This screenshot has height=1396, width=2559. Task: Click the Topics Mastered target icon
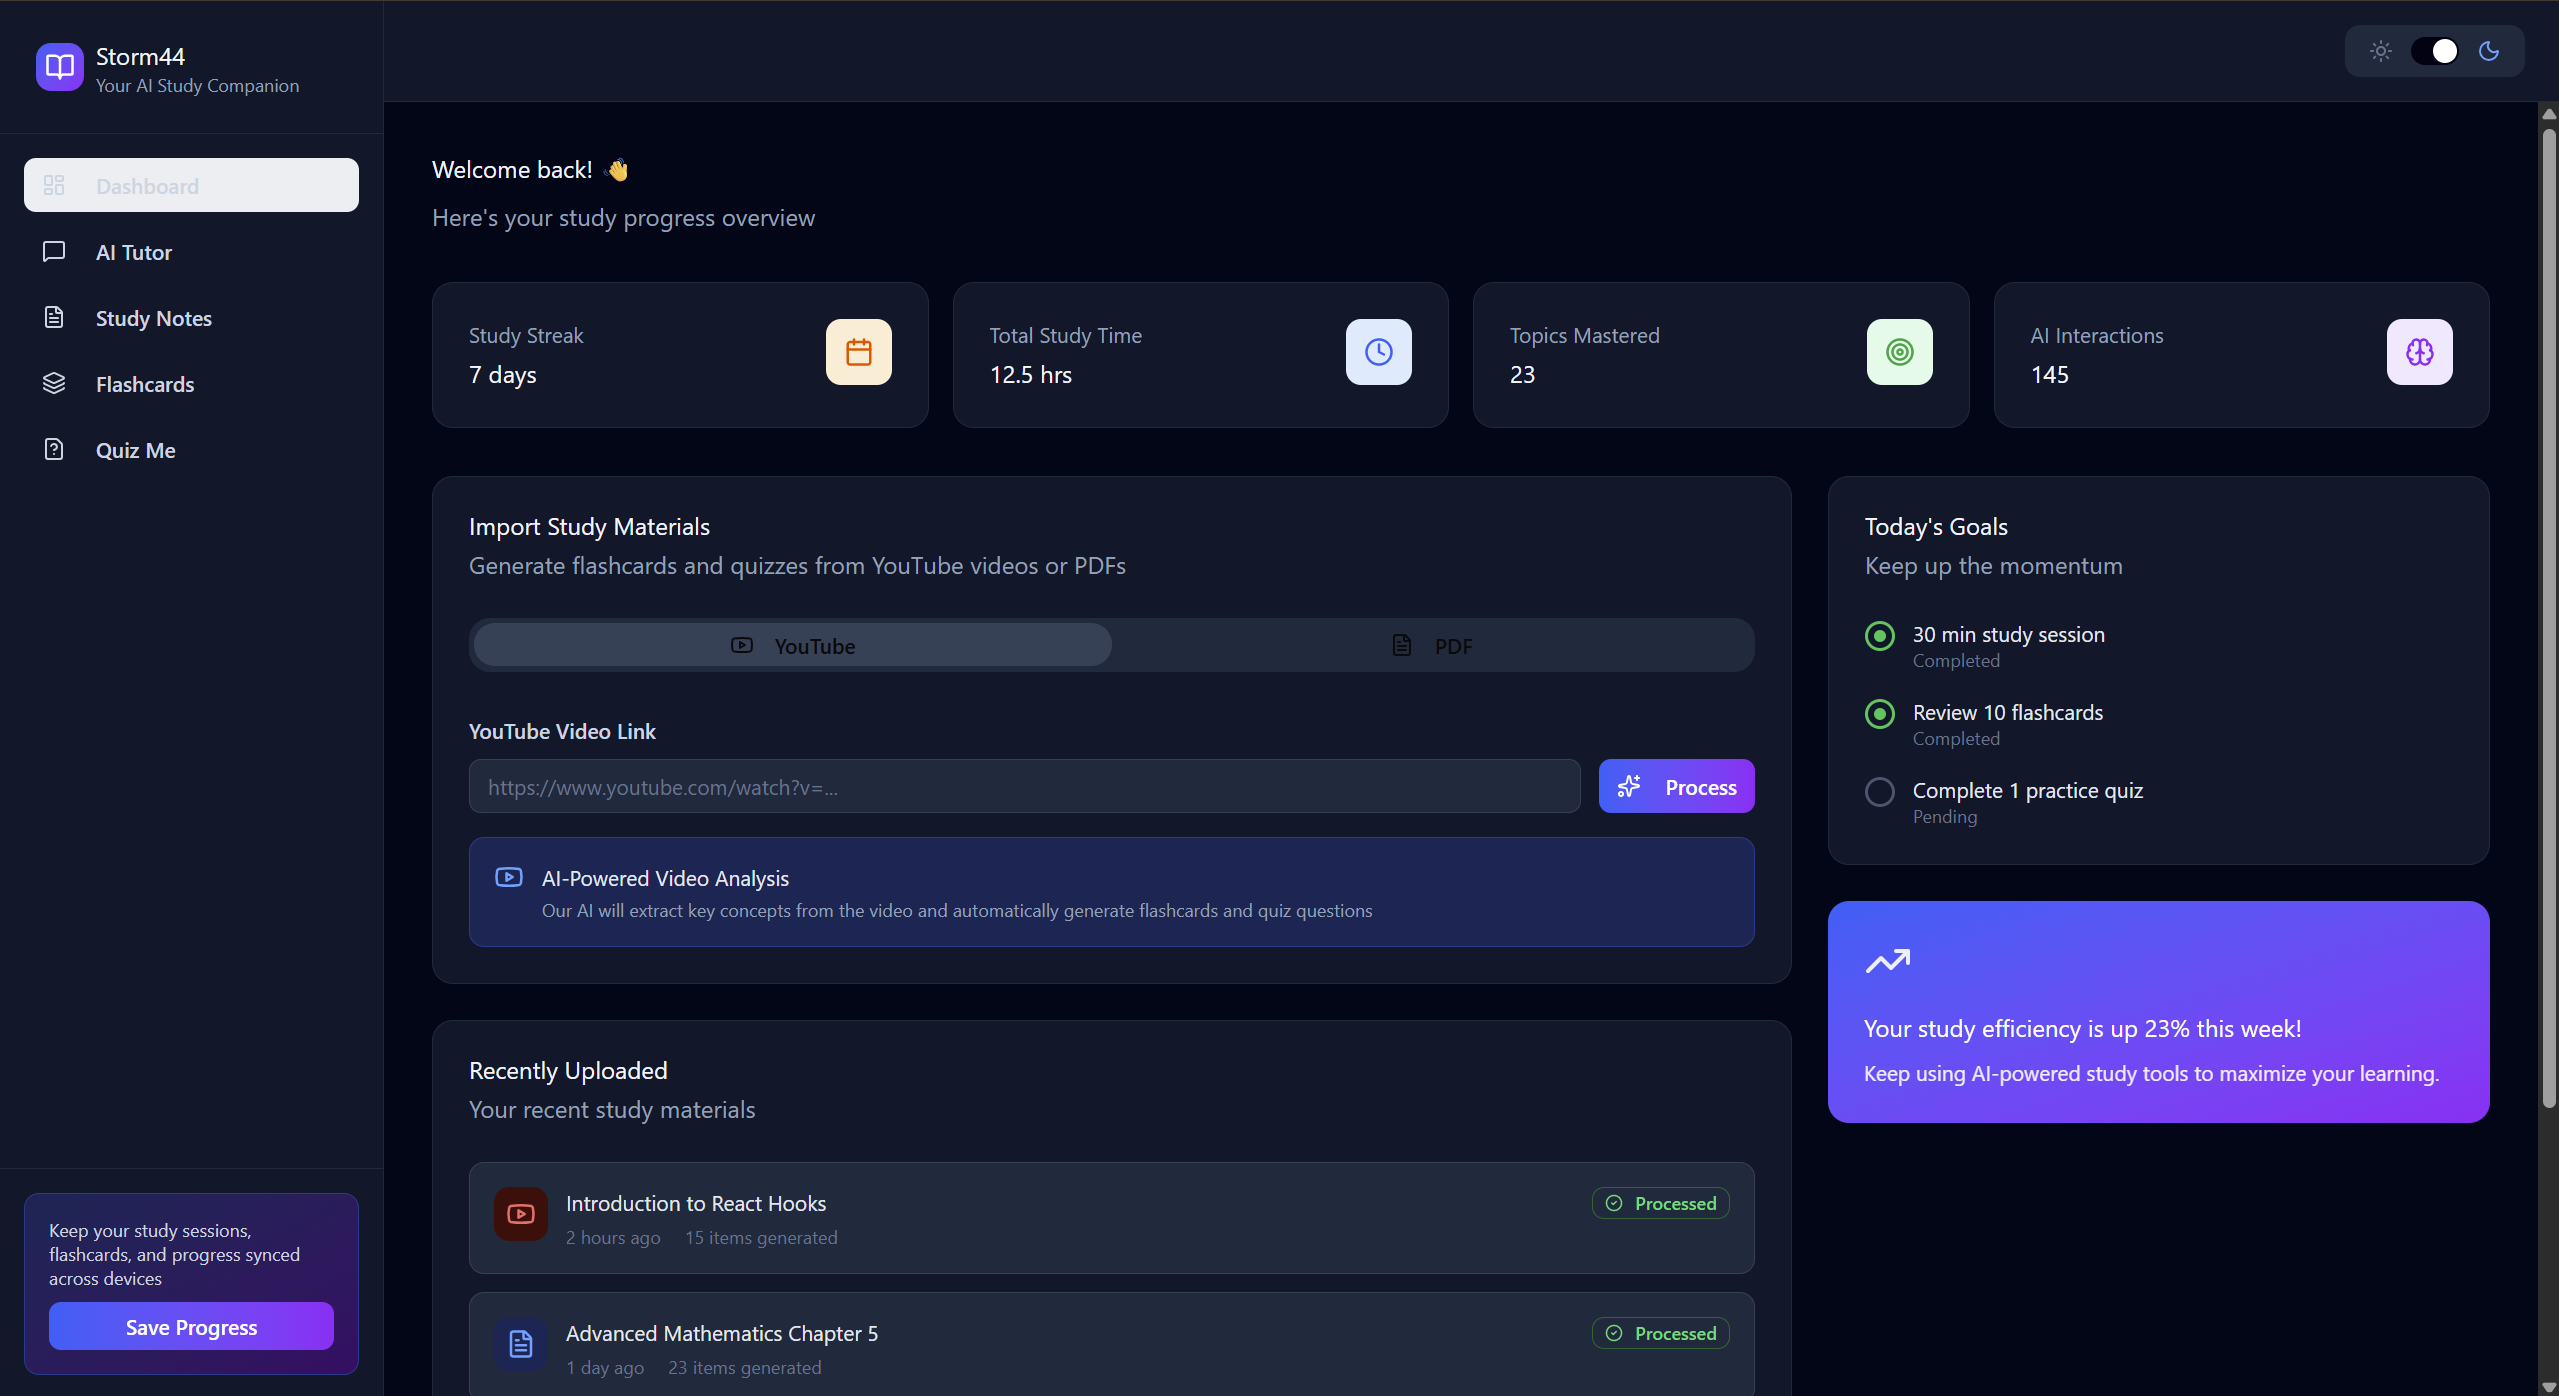point(1899,352)
